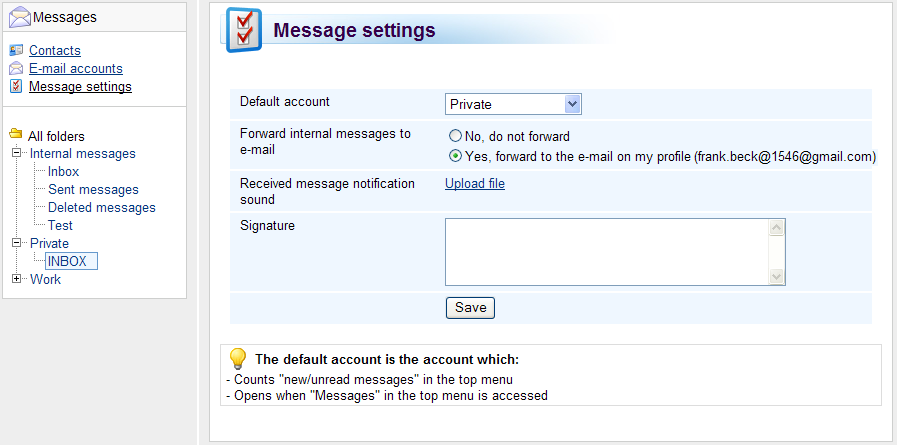Click the Signature scrollbar down arrow
The image size is (897, 445).
(776, 277)
